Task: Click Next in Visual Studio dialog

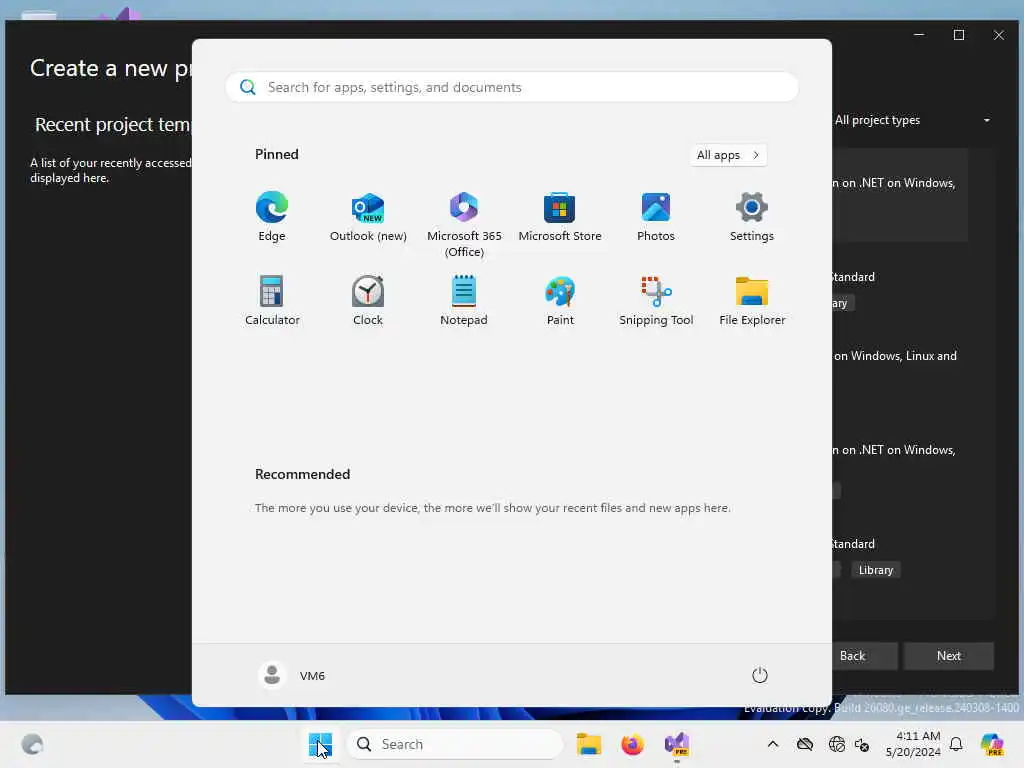Action: pyautogui.click(x=948, y=656)
